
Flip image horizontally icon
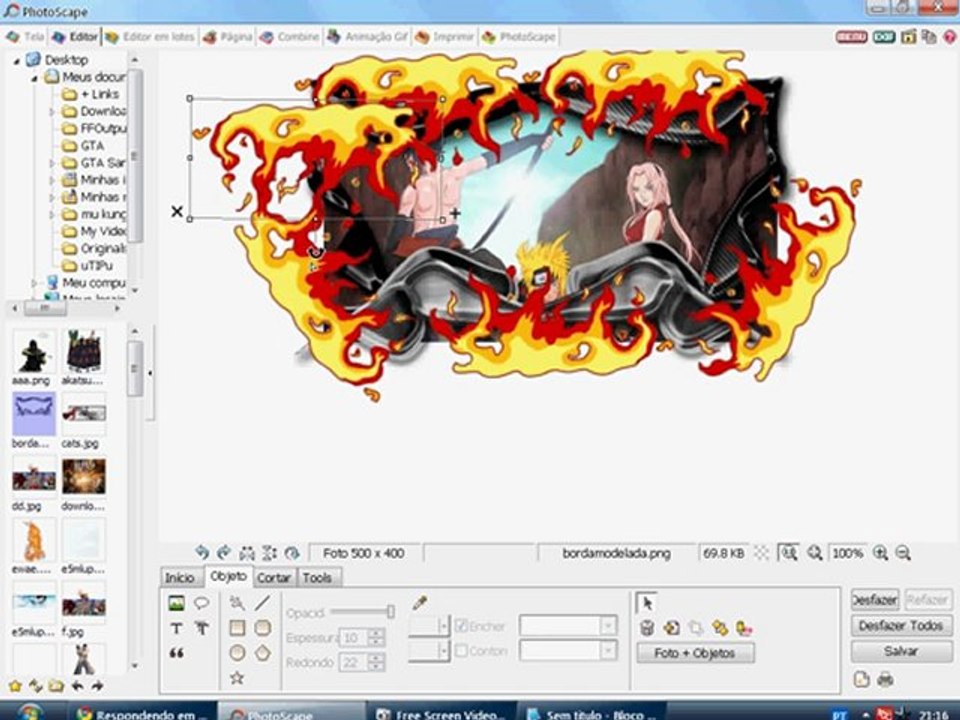tap(247, 553)
